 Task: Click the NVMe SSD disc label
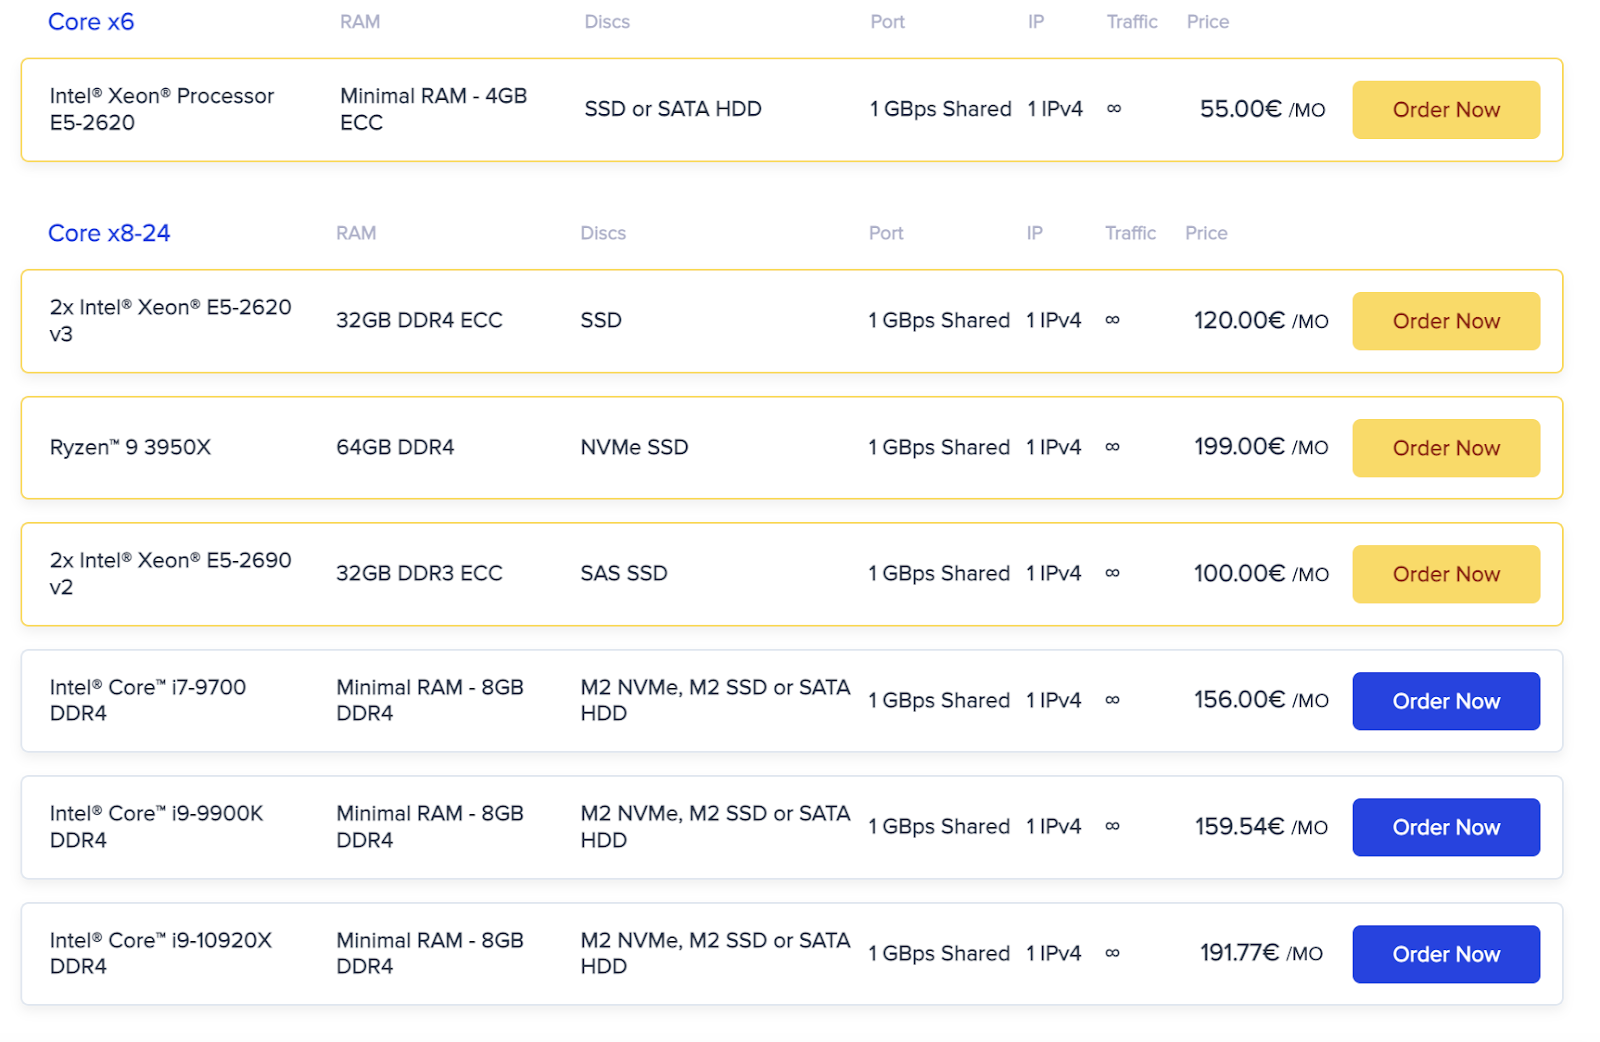point(634,447)
